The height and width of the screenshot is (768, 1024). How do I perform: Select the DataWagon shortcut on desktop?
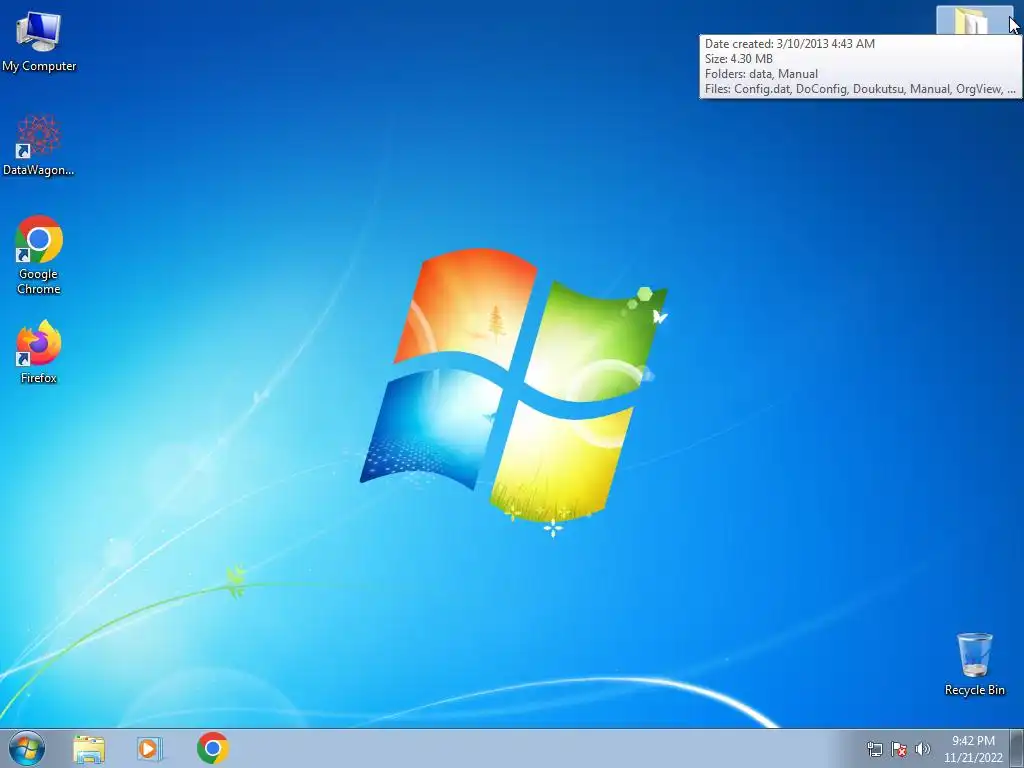click(39, 145)
